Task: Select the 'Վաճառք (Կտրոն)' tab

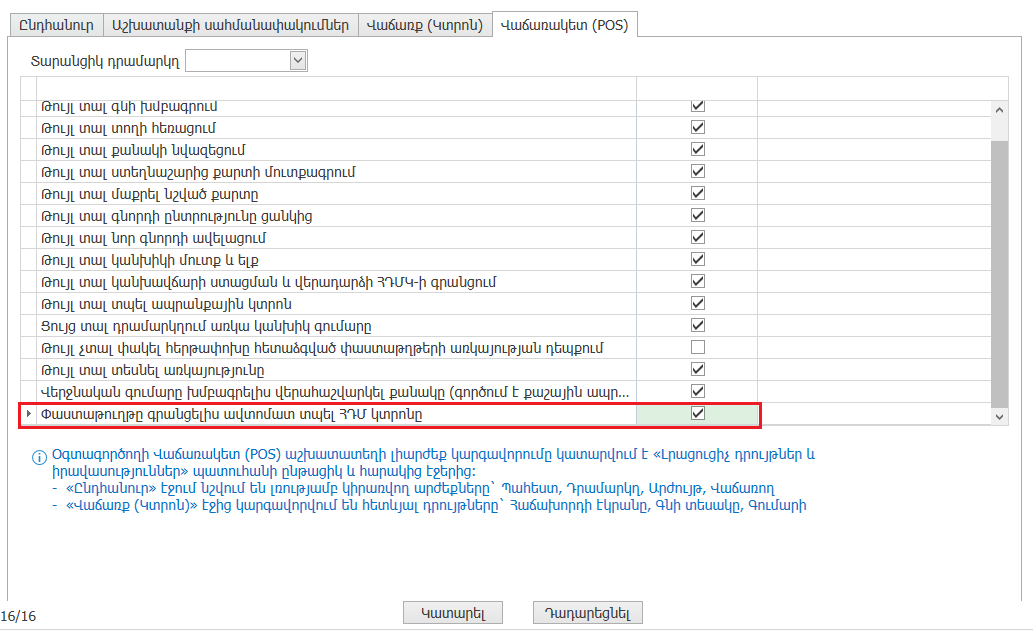Action: 425,24
